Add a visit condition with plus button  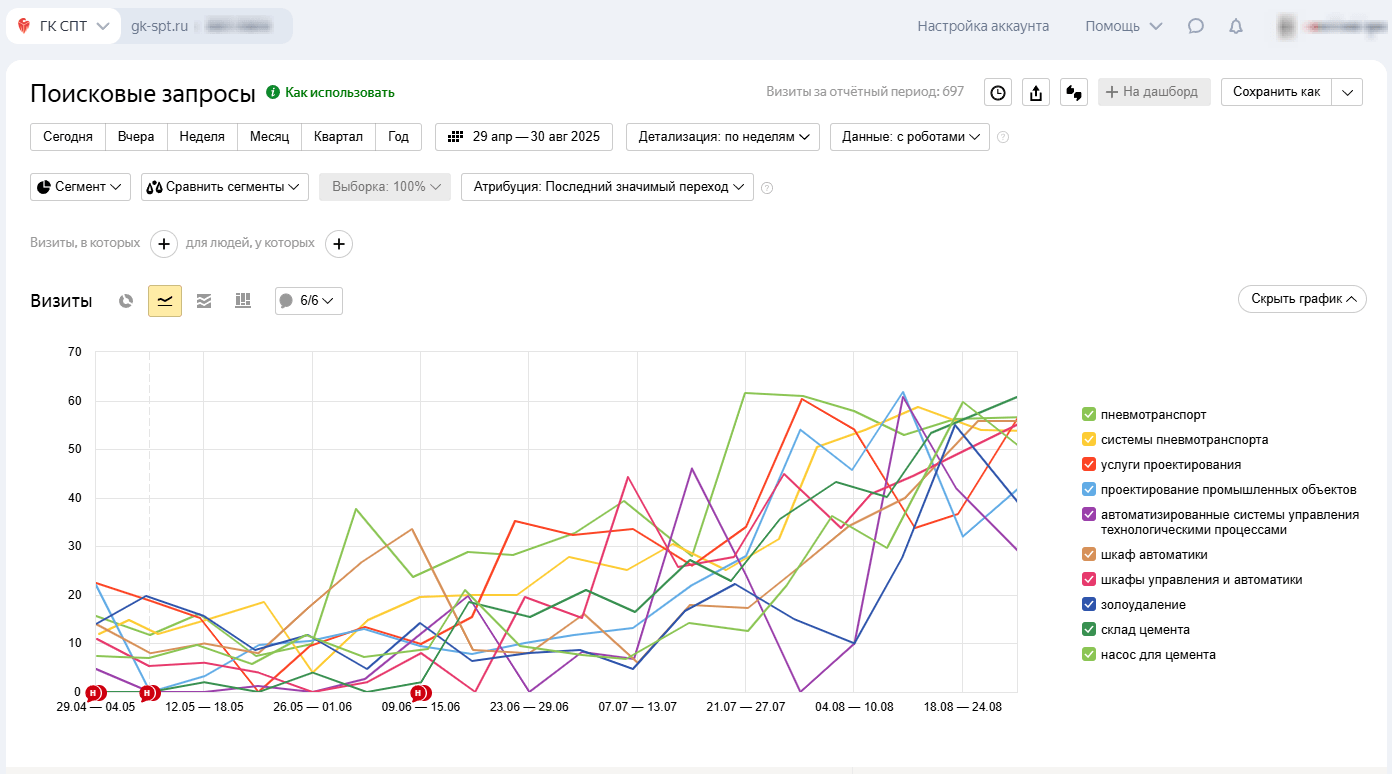164,243
